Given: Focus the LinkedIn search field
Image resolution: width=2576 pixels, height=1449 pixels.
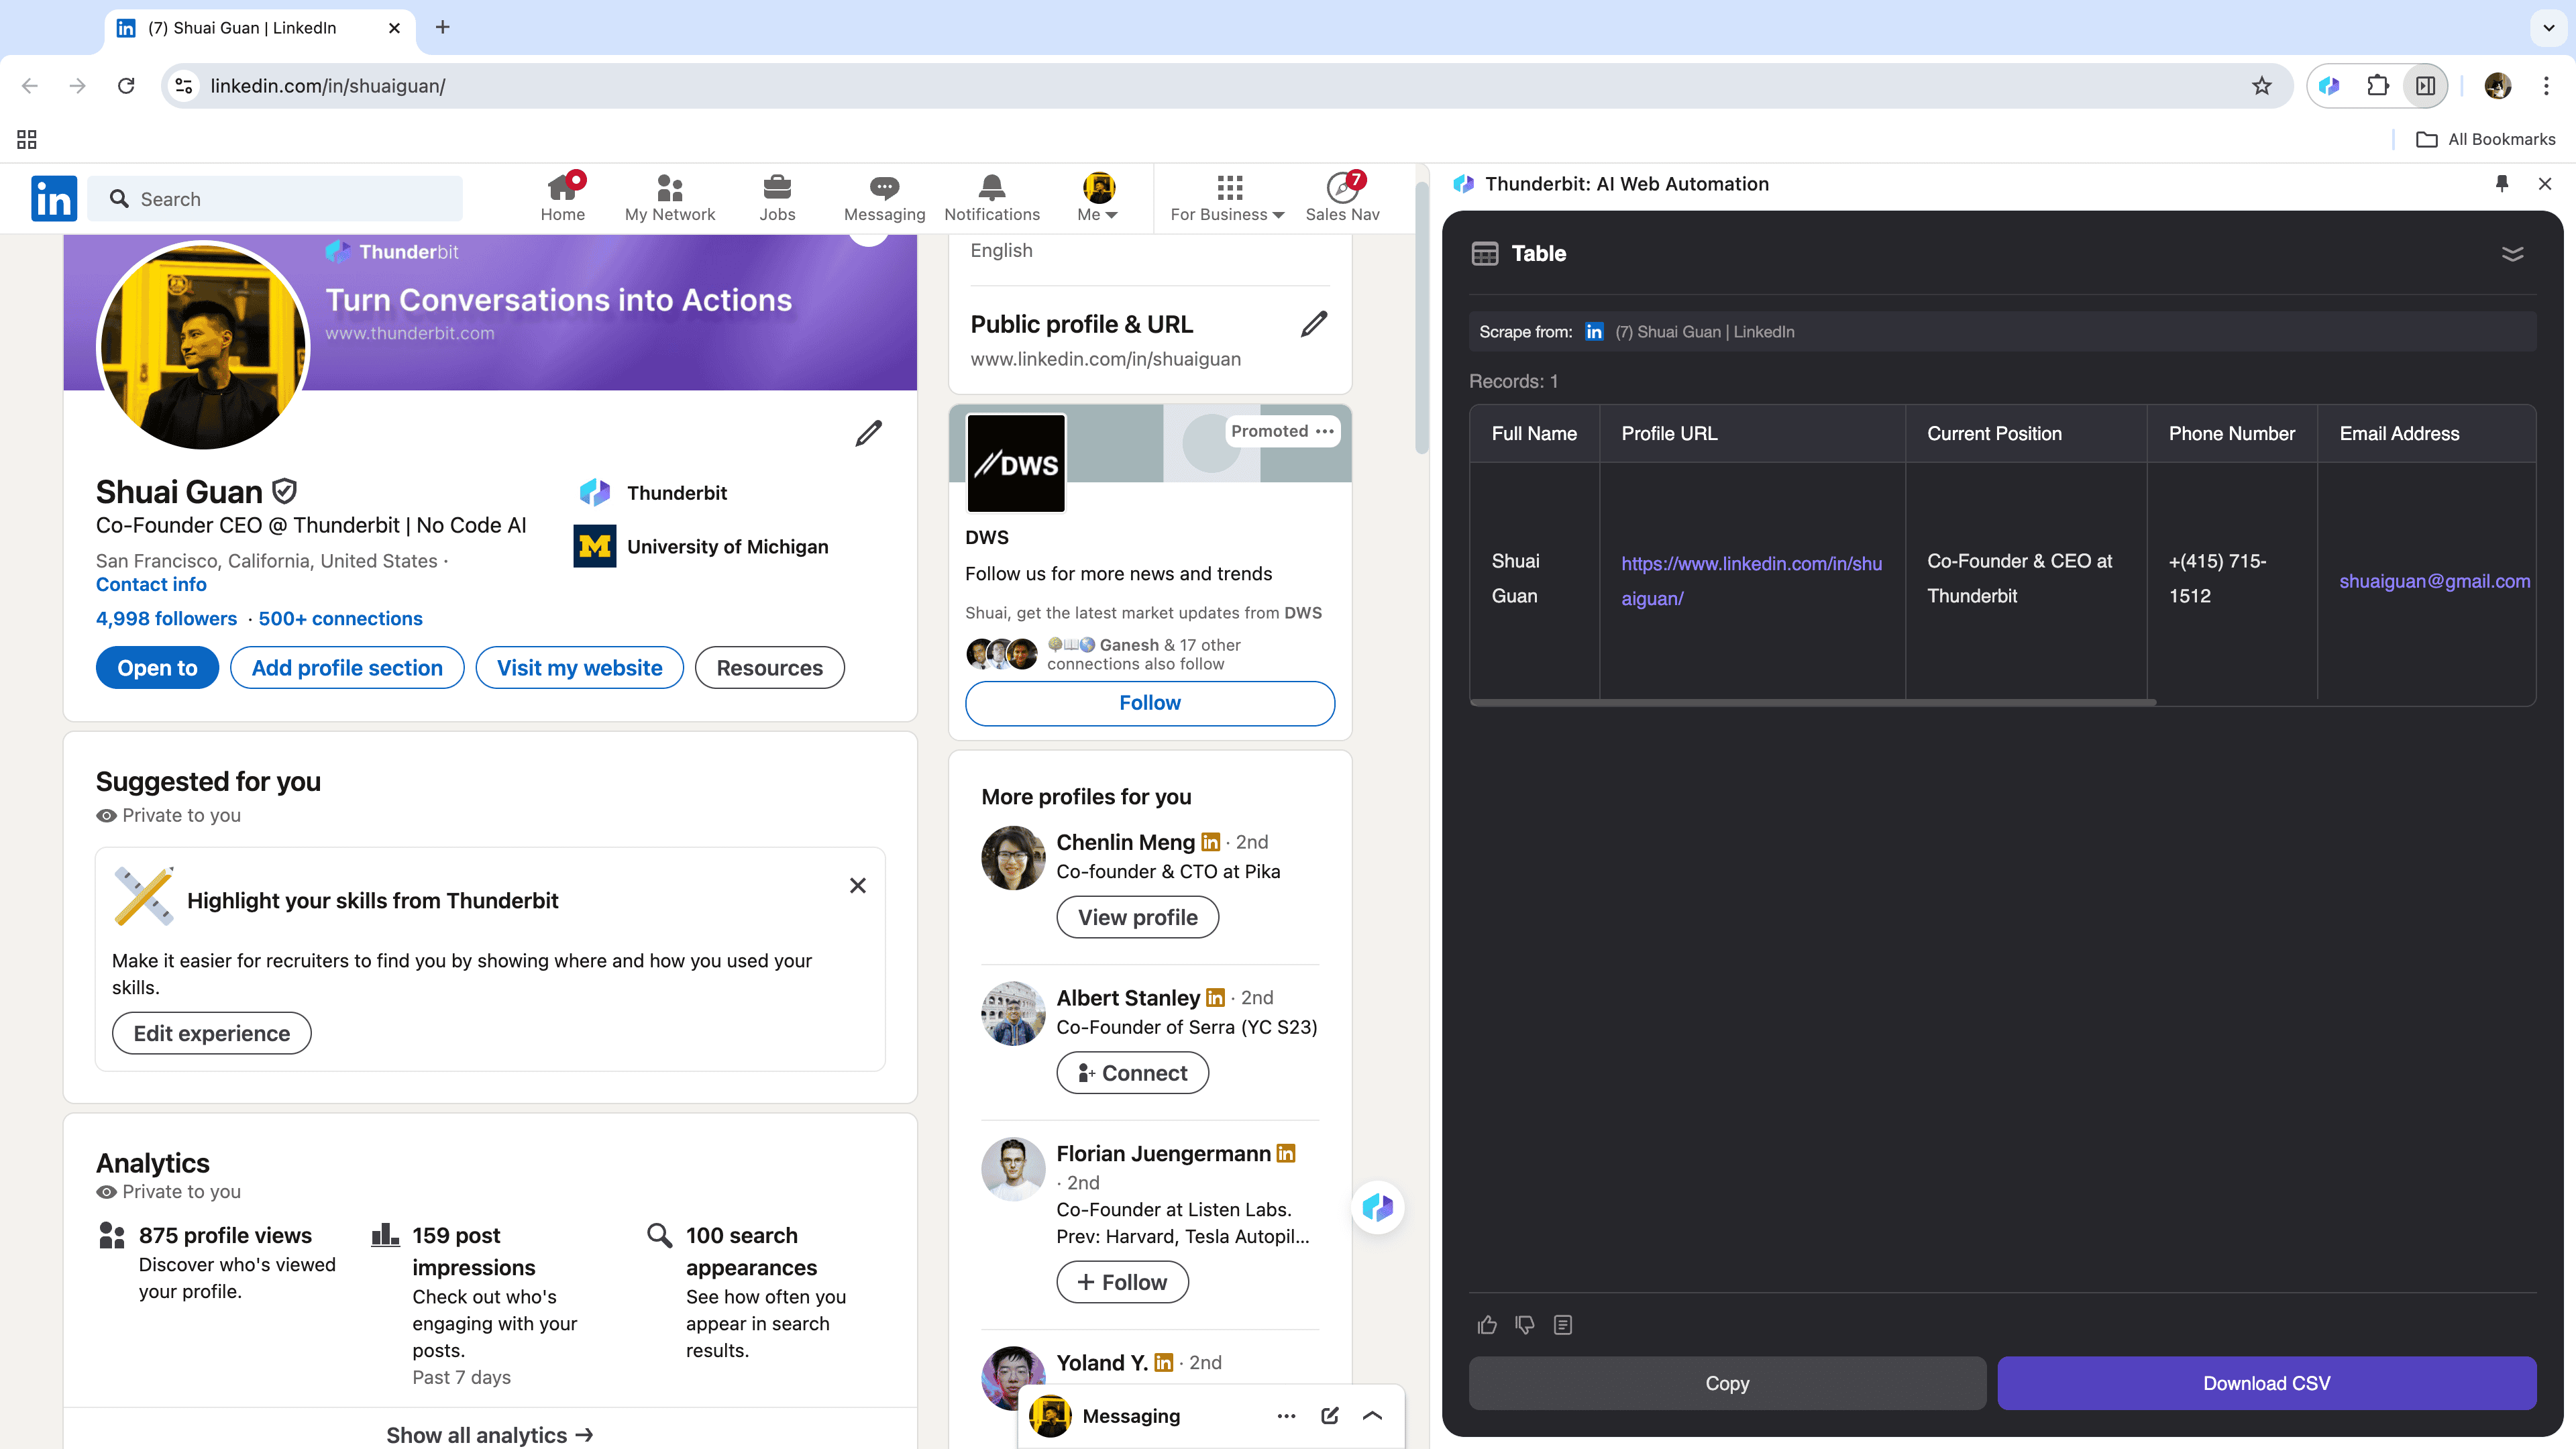Looking at the screenshot, I should click(x=275, y=199).
